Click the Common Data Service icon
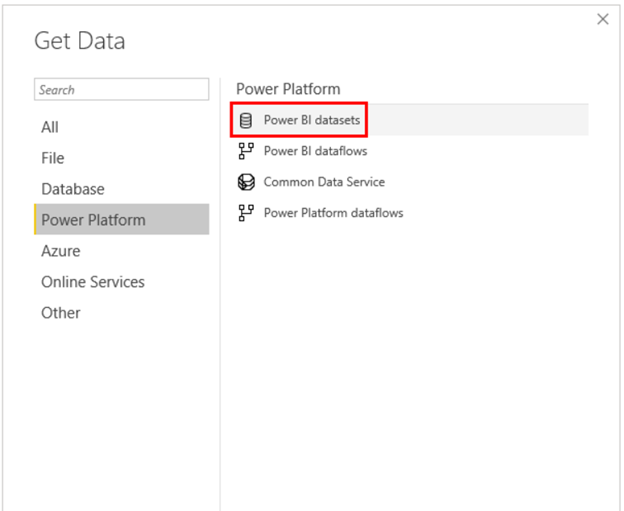 pos(246,182)
